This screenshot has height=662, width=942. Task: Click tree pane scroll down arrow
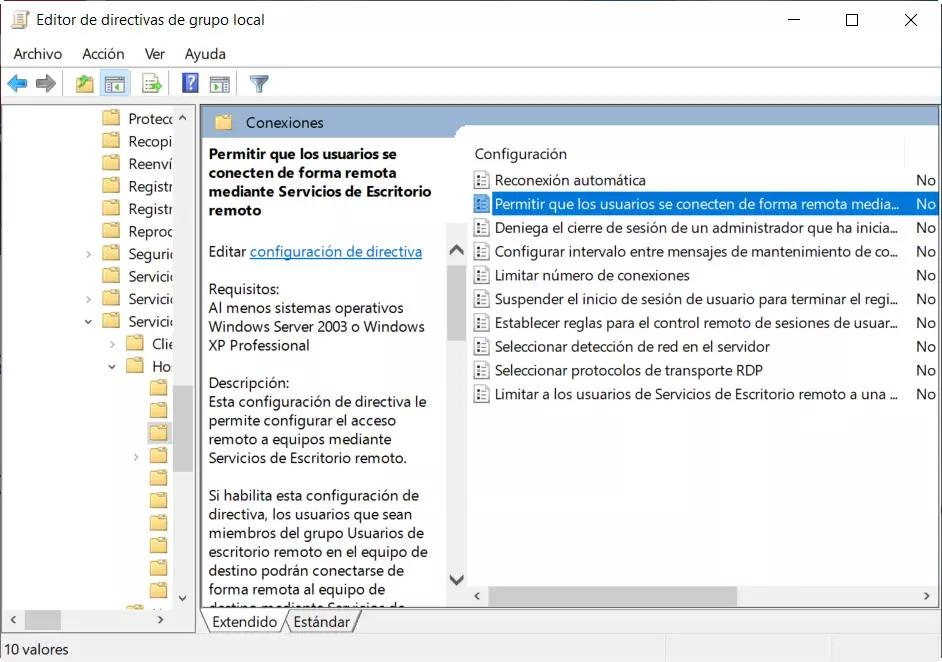(183, 598)
